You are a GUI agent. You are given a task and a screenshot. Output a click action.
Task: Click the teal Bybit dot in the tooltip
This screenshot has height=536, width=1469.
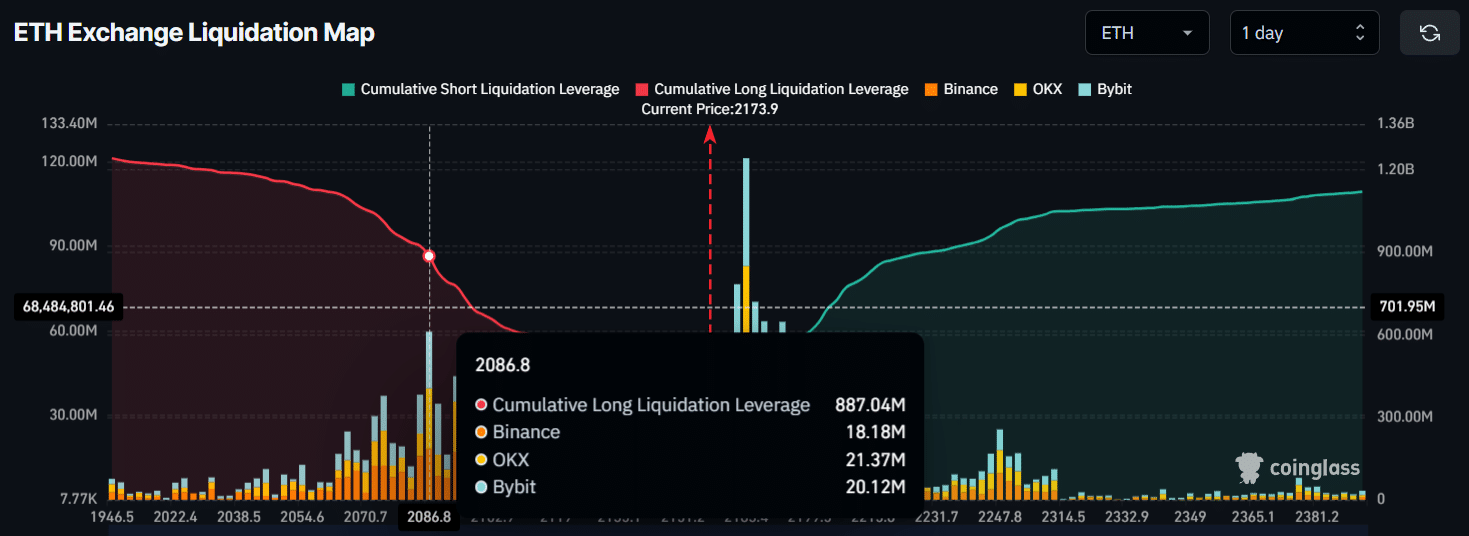[x=481, y=487]
